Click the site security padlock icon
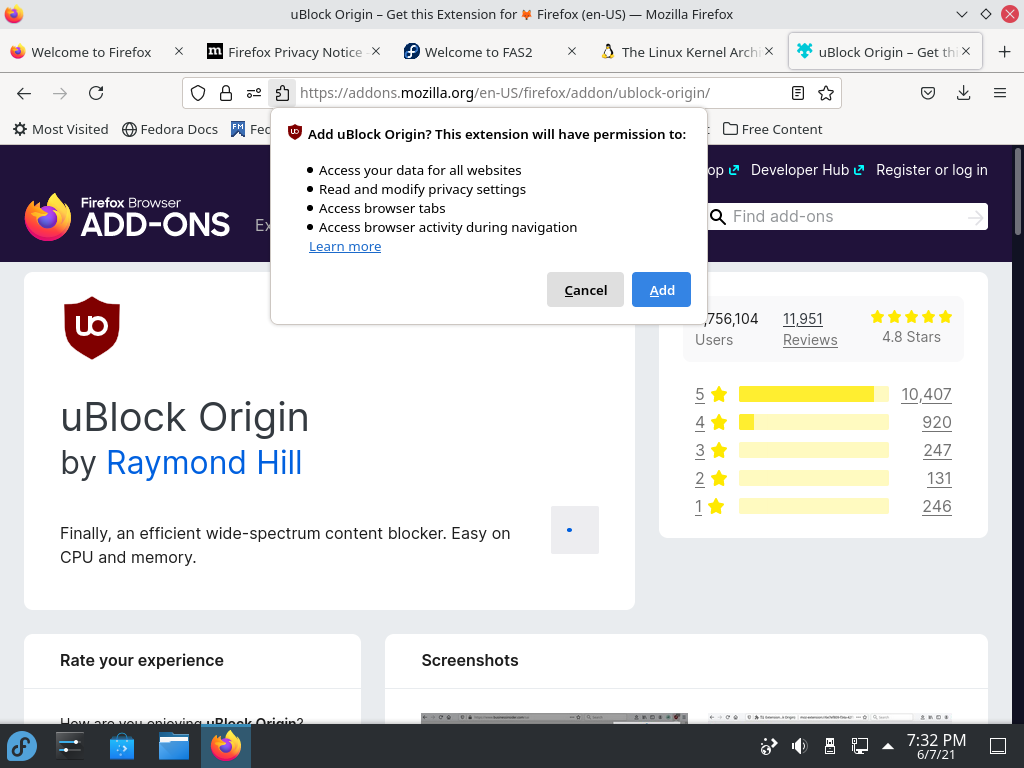 tap(226, 93)
